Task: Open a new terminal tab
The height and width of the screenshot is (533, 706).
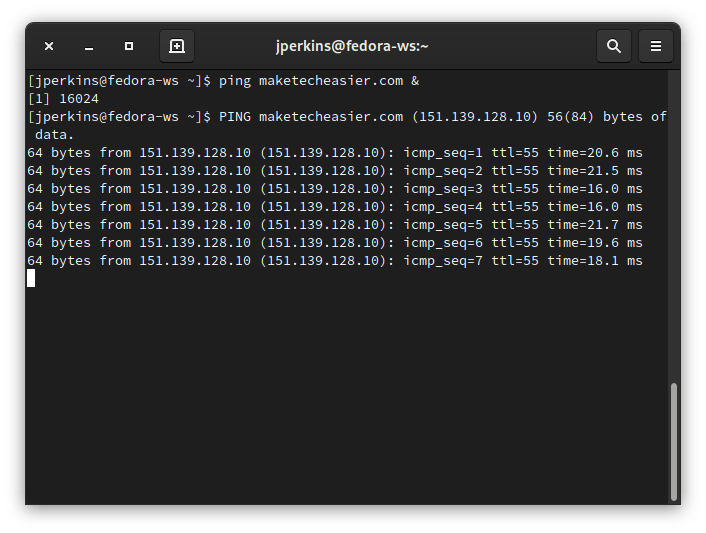Action: pyautogui.click(x=177, y=46)
